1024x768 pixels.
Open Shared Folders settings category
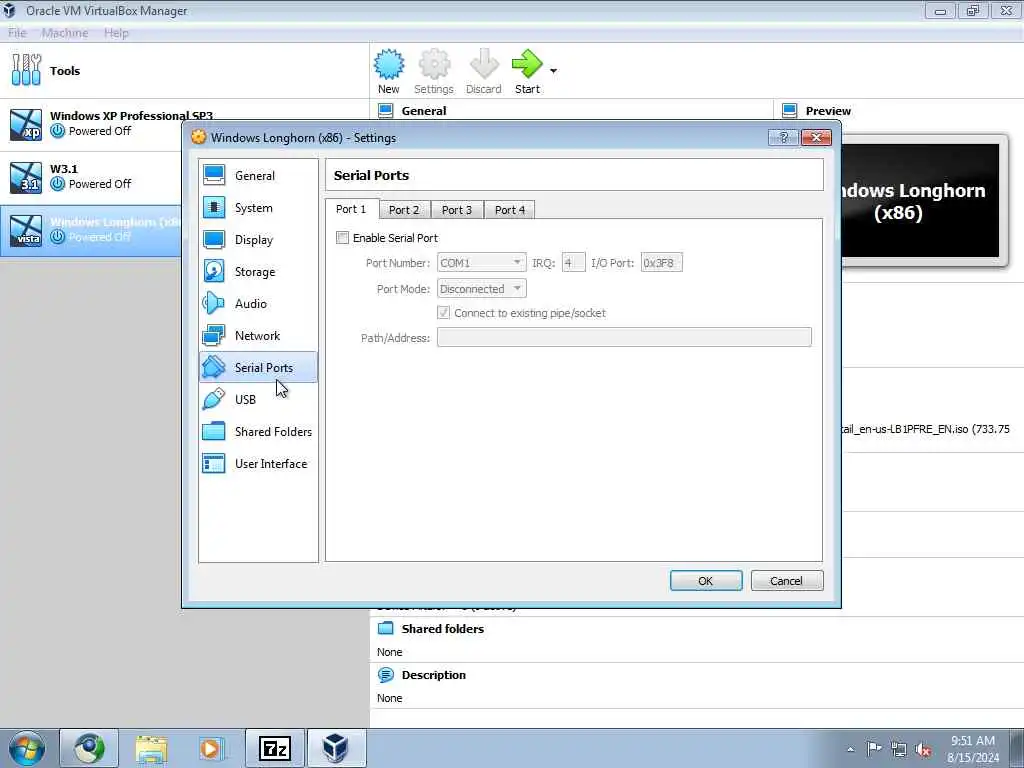point(258,432)
